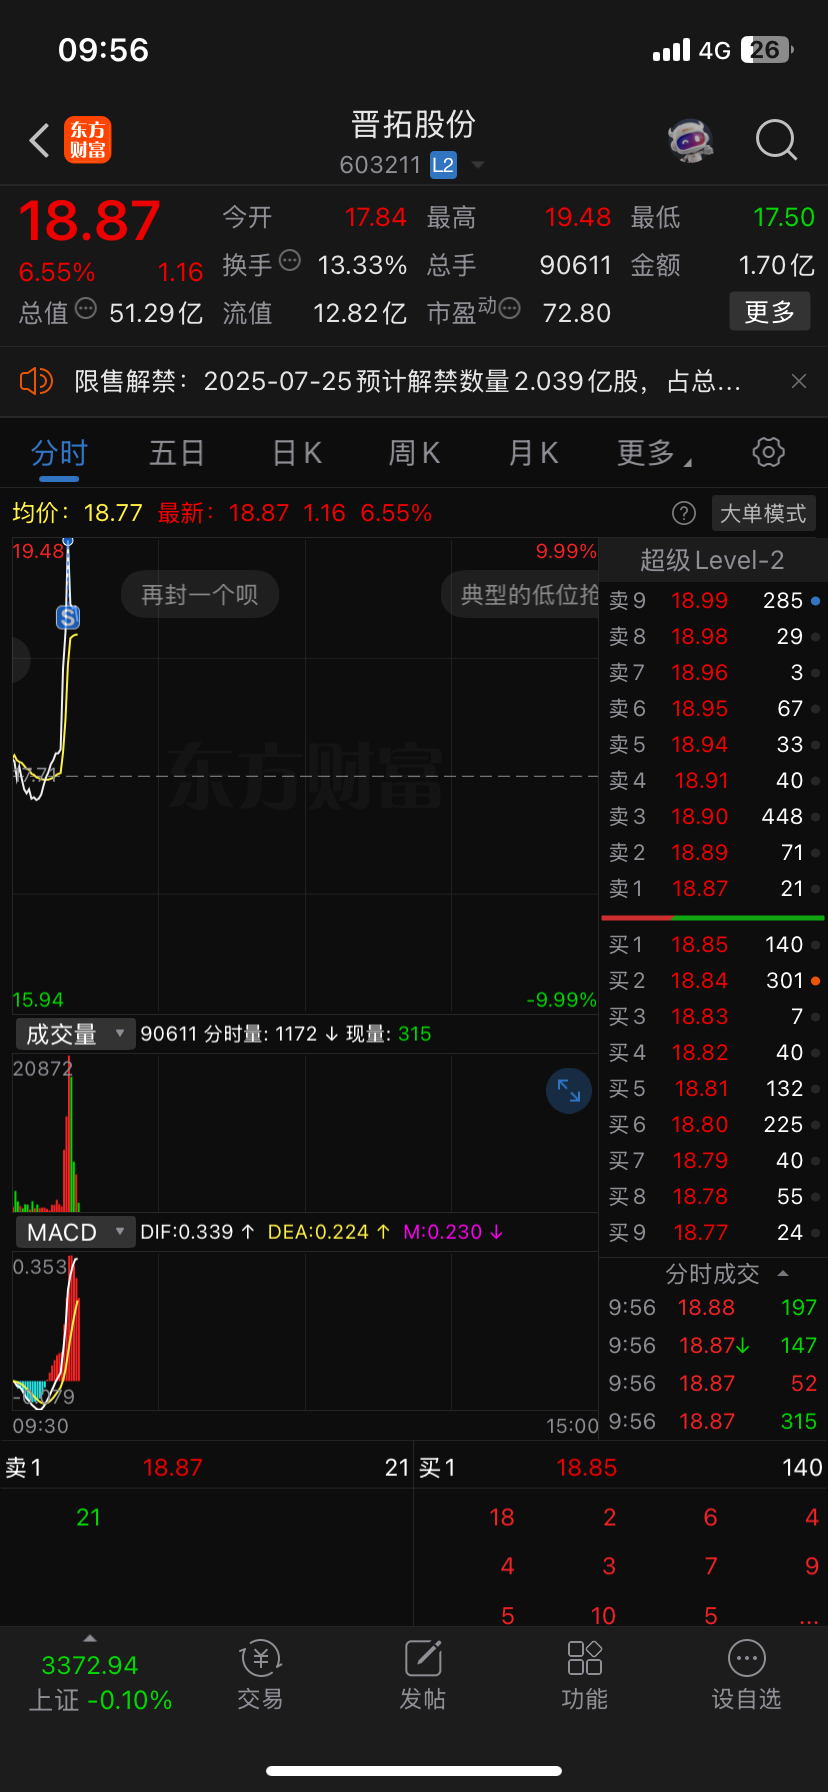Tap the battery indicator in status bar
The width and height of the screenshot is (828, 1792).
coord(767,50)
